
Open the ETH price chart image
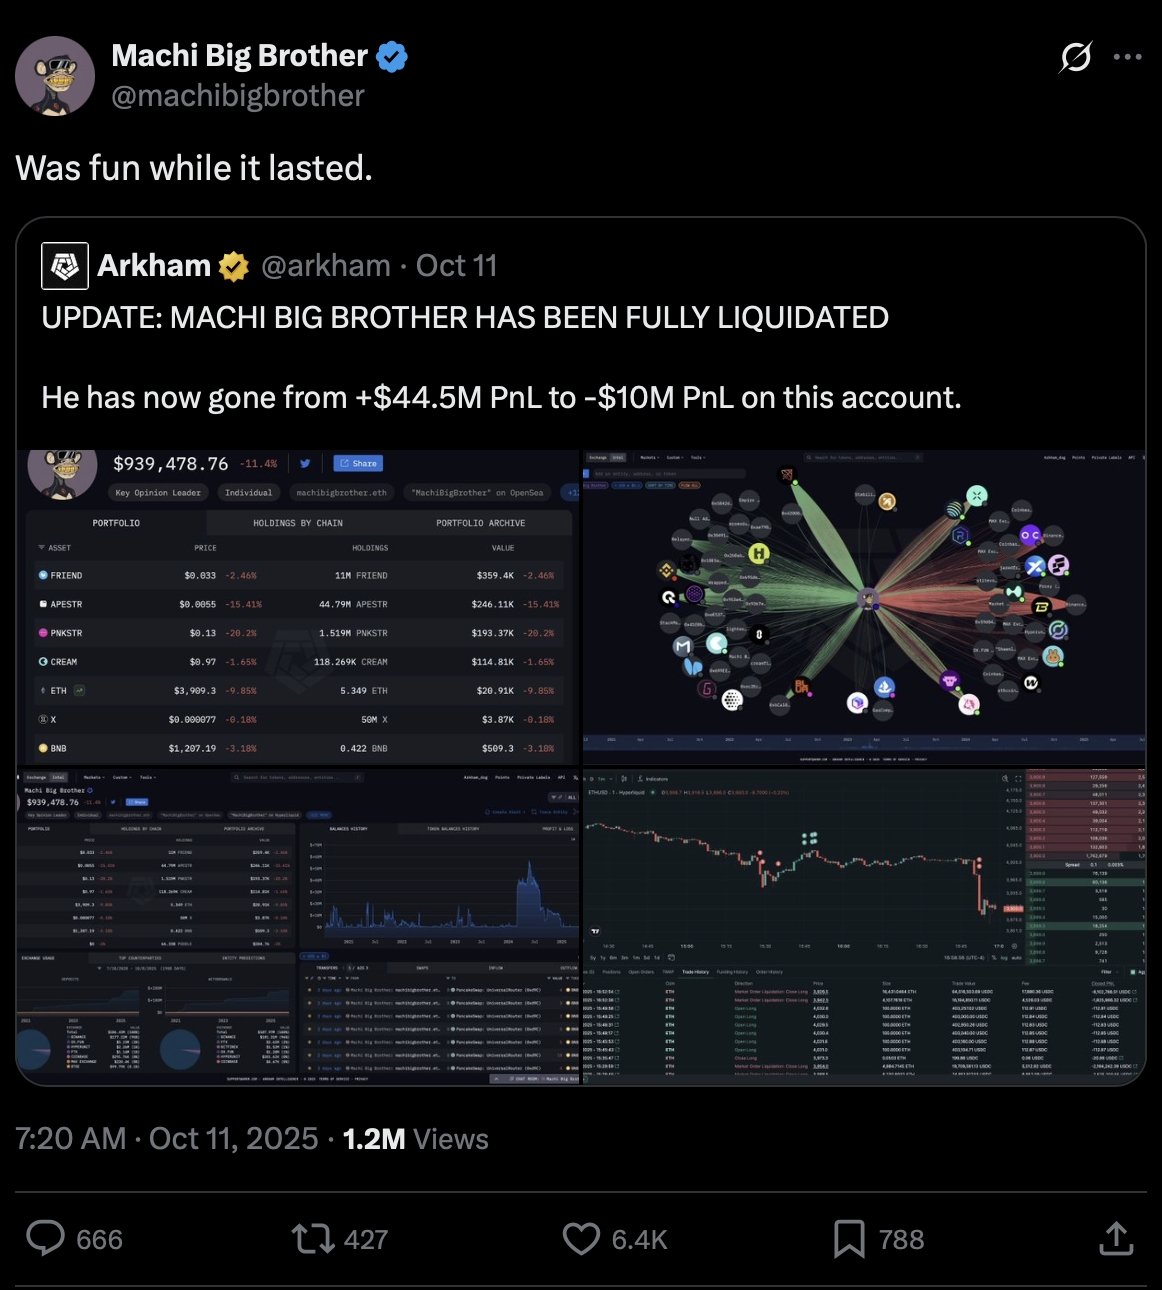click(x=864, y=927)
